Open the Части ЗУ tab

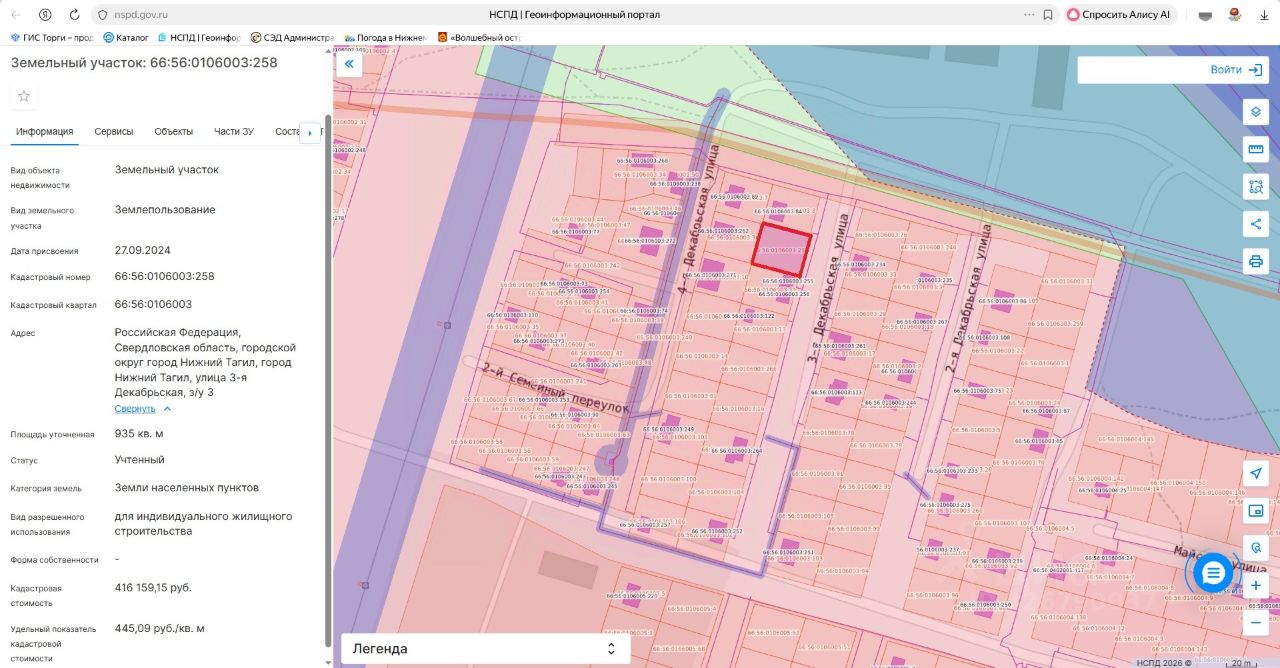(x=233, y=132)
